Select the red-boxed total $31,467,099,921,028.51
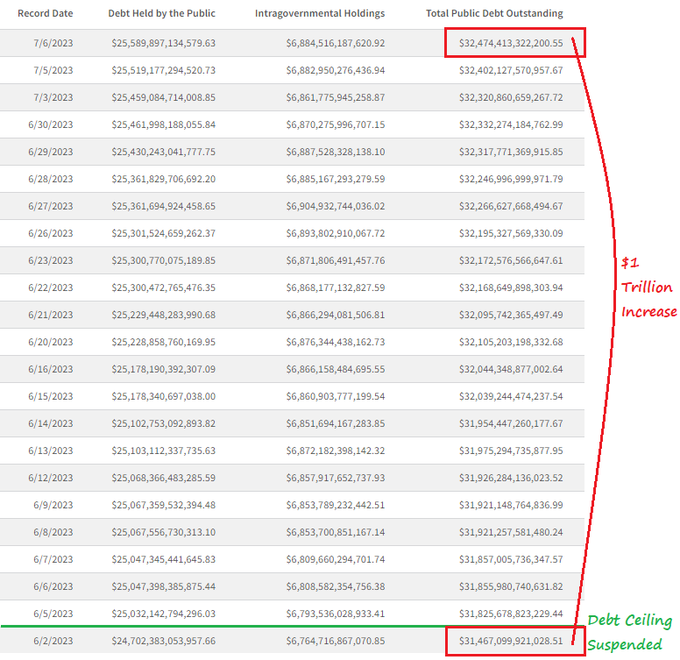The width and height of the screenshot is (680, 660). tap(512, 640)
